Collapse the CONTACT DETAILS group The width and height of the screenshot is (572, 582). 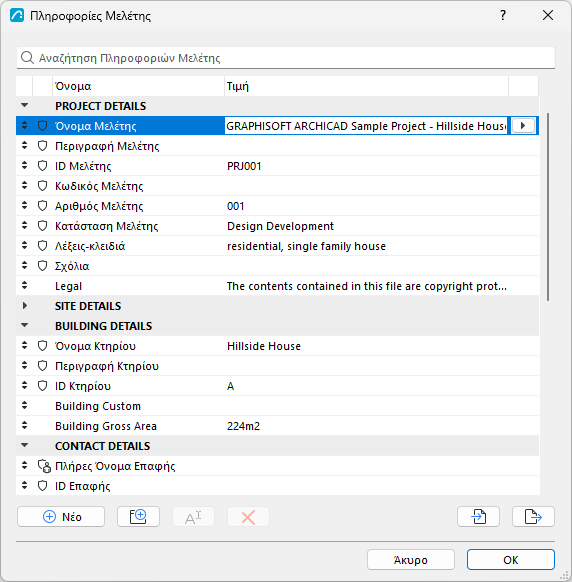(x=24, y=445)
